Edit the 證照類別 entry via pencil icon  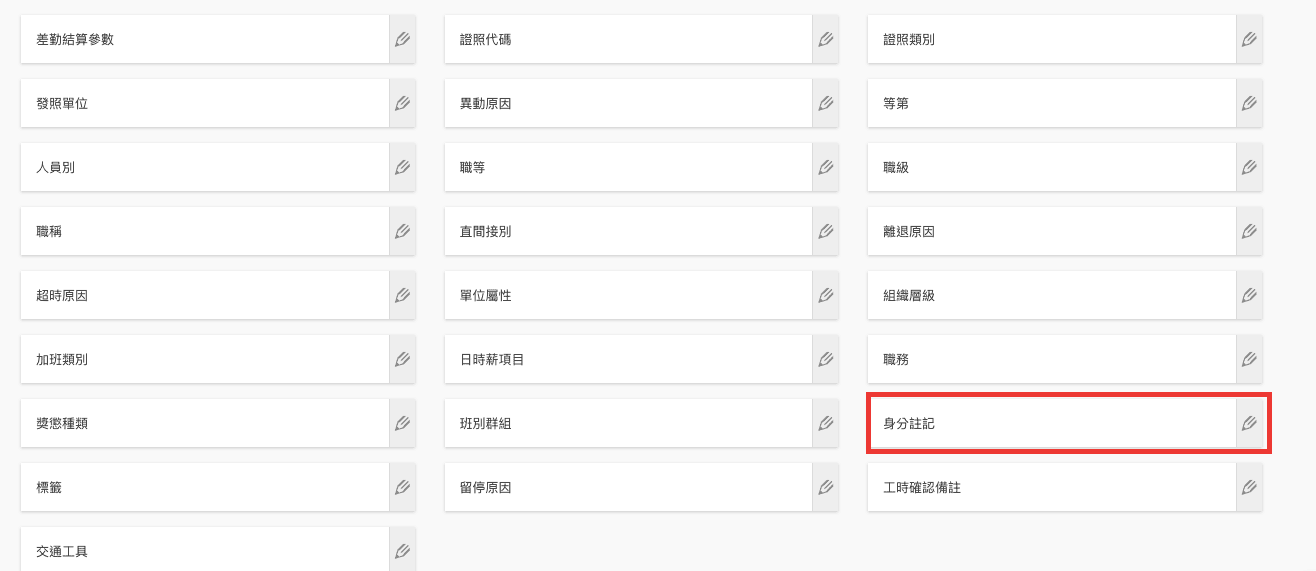click(x=1249, y=40)
